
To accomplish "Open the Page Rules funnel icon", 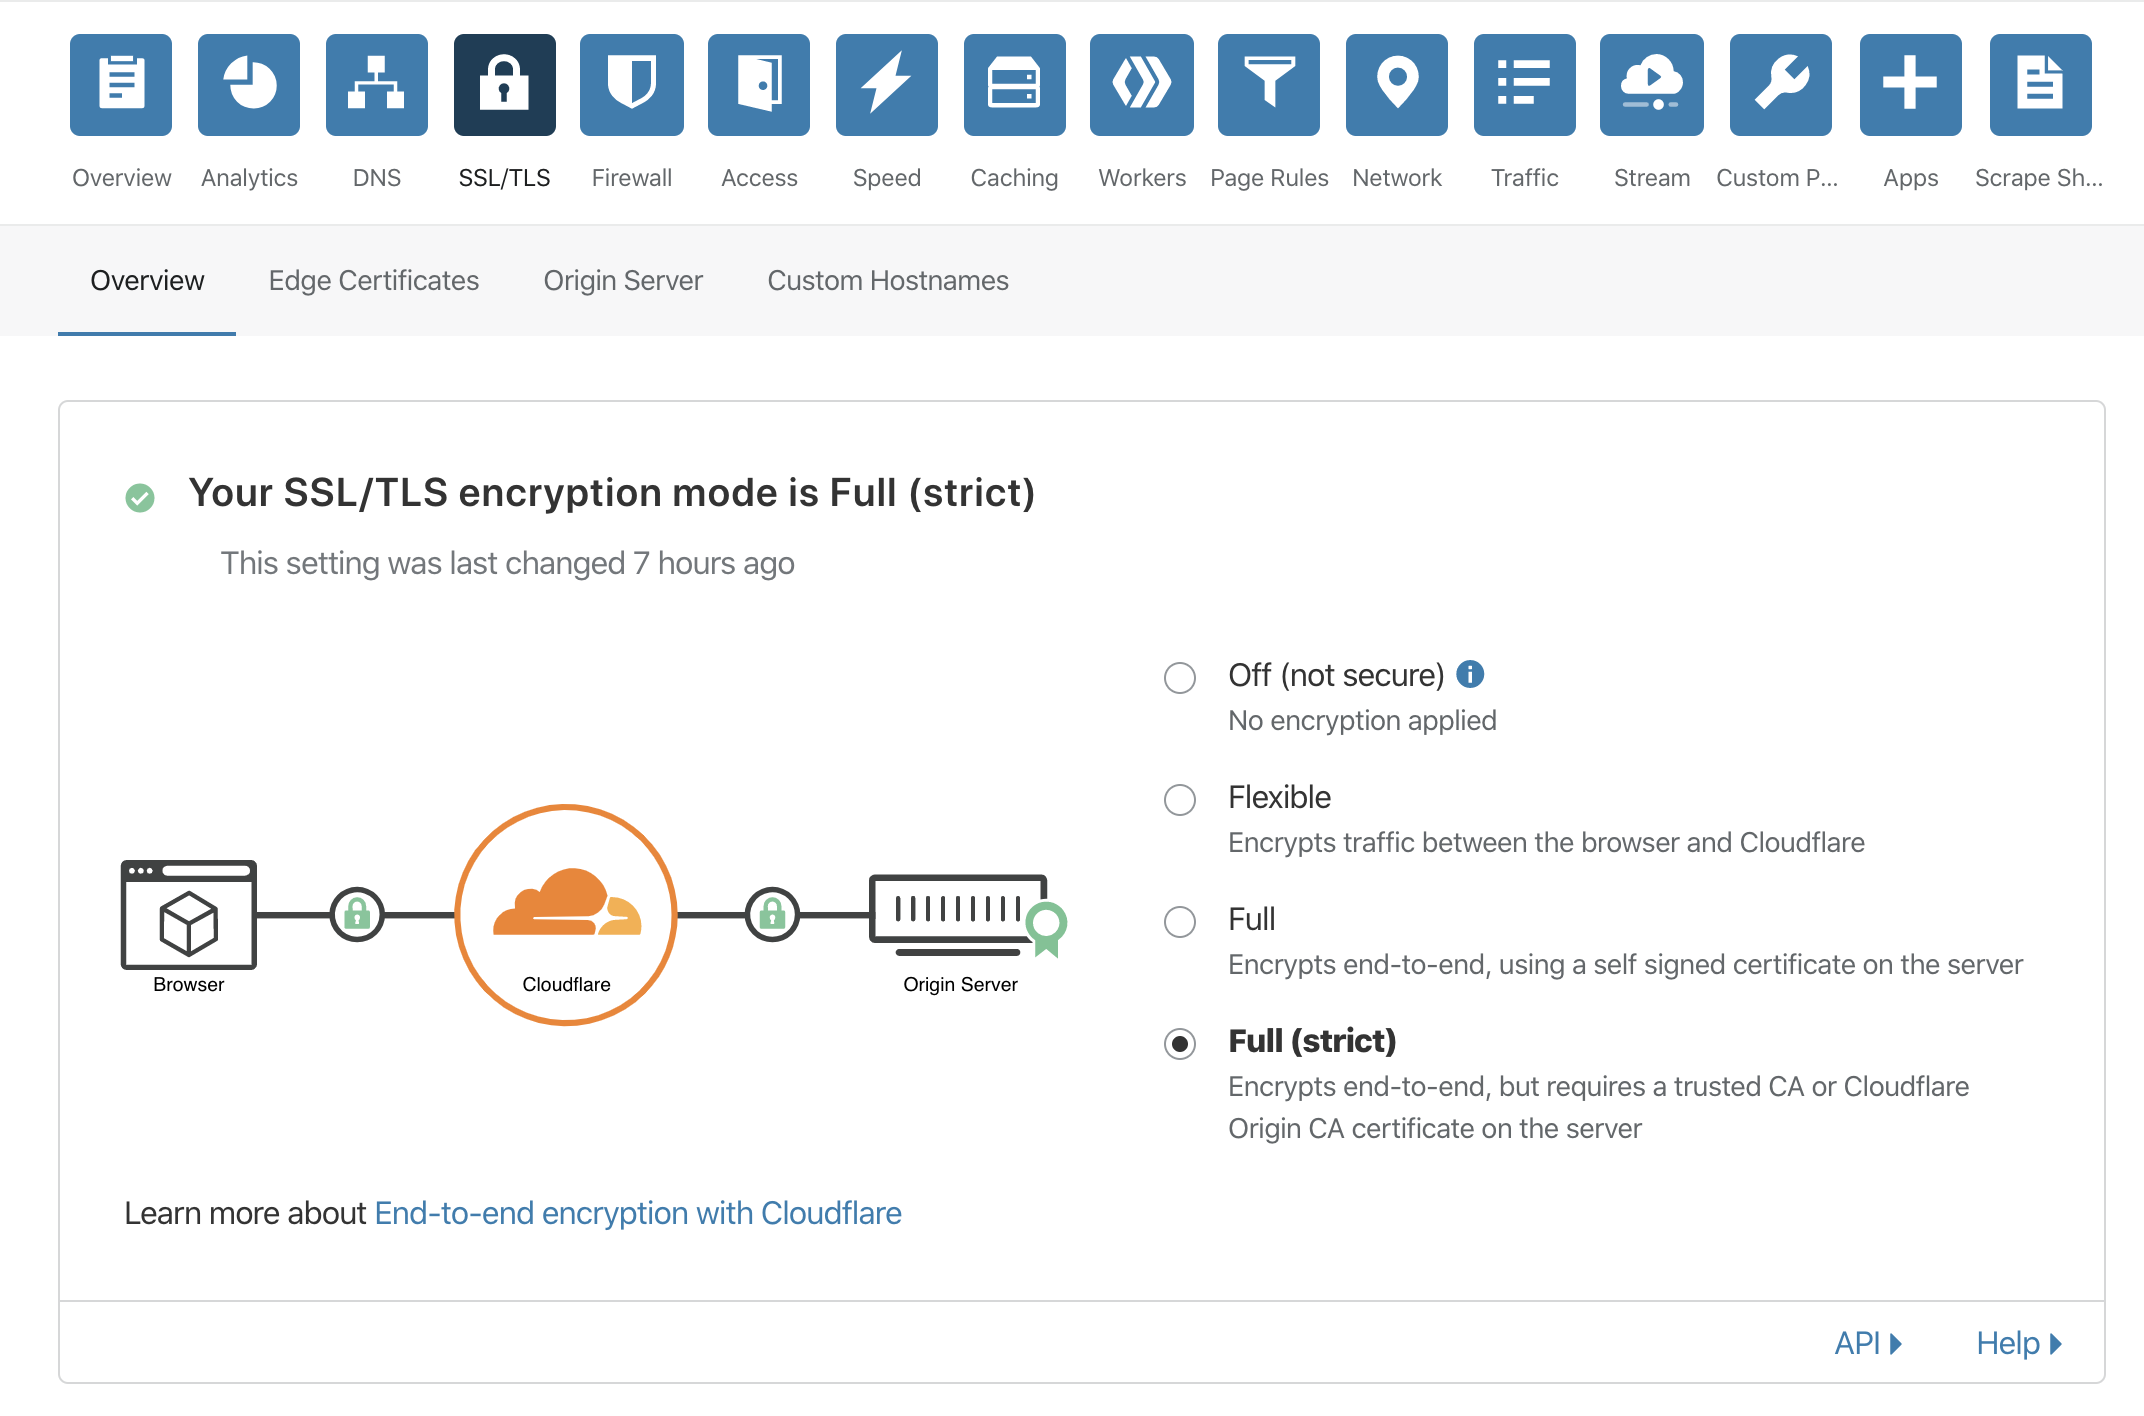I will point(1269,85).
